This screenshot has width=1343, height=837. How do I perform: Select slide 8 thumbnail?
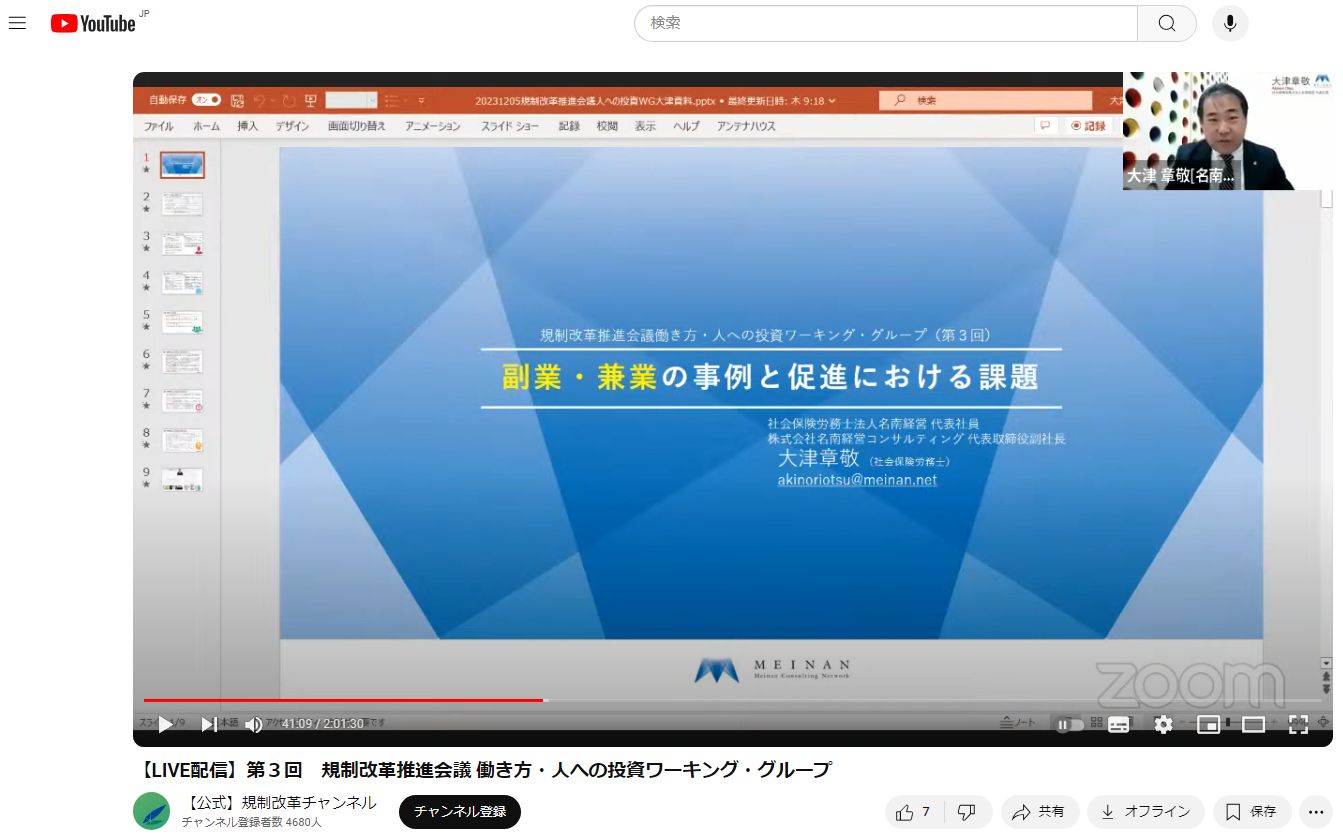point(182,440)
